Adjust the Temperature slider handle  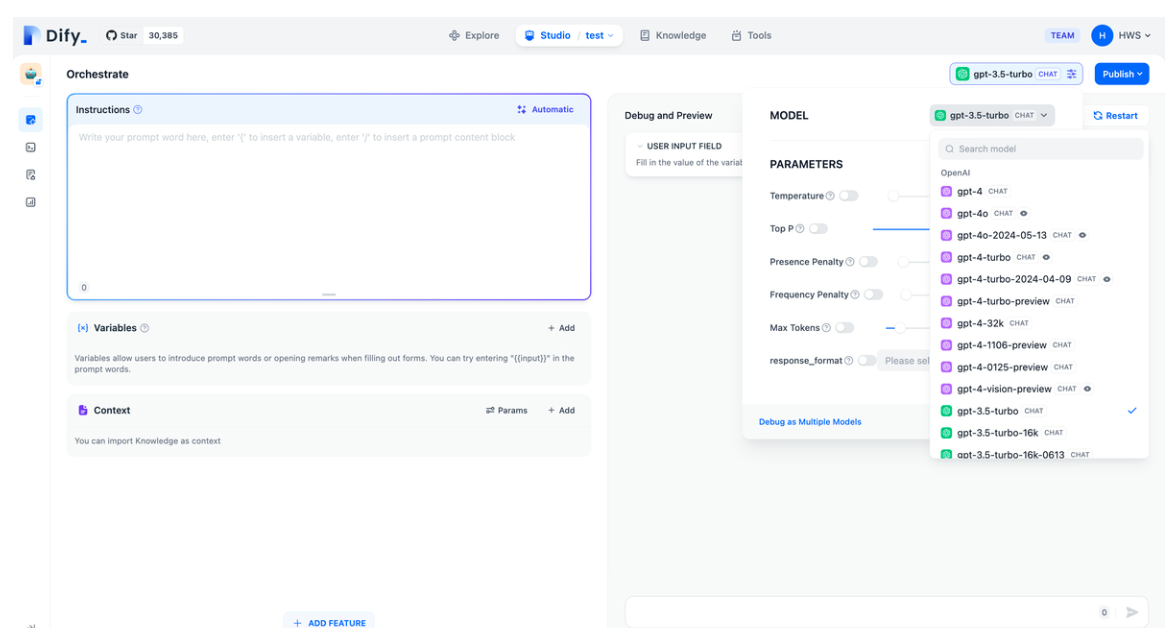click(894, 195)
